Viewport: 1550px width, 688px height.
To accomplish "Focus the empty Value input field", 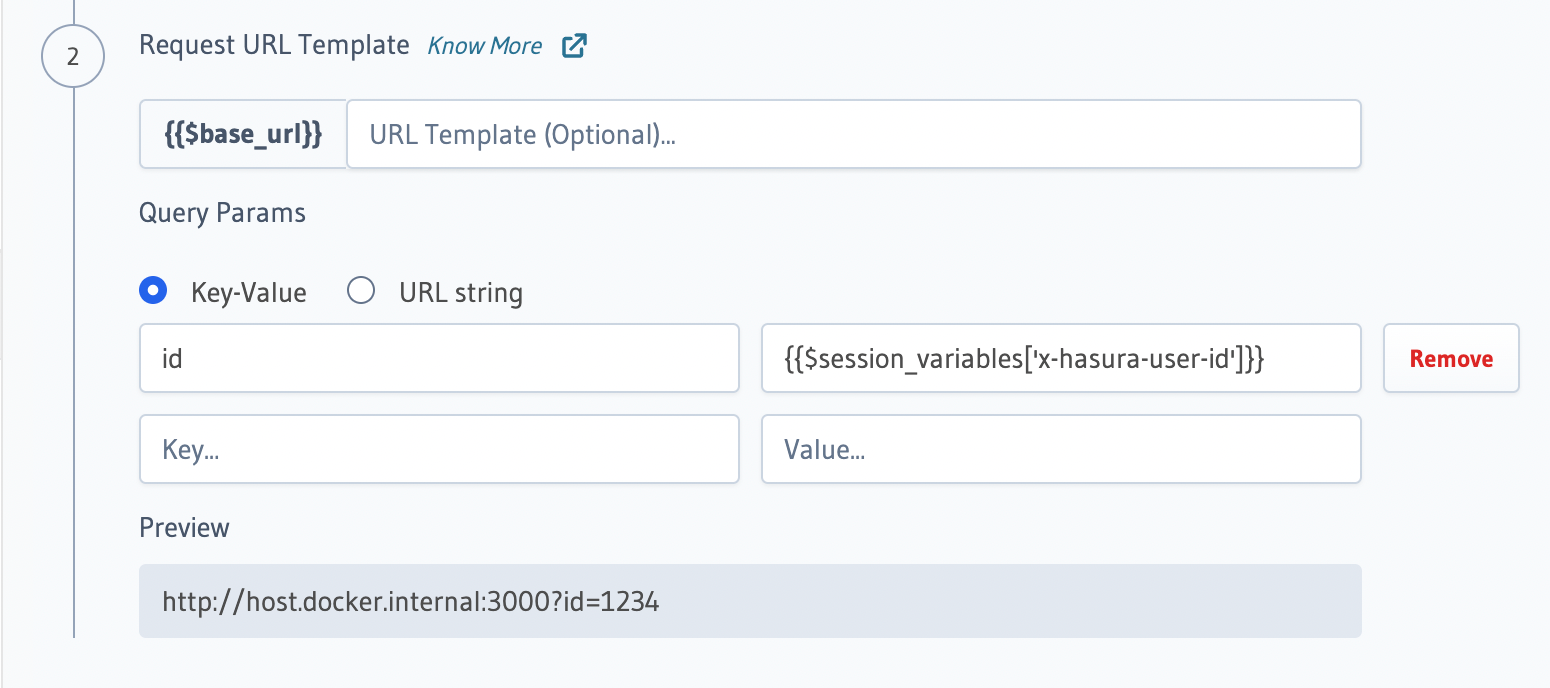I will (1061, 449).
